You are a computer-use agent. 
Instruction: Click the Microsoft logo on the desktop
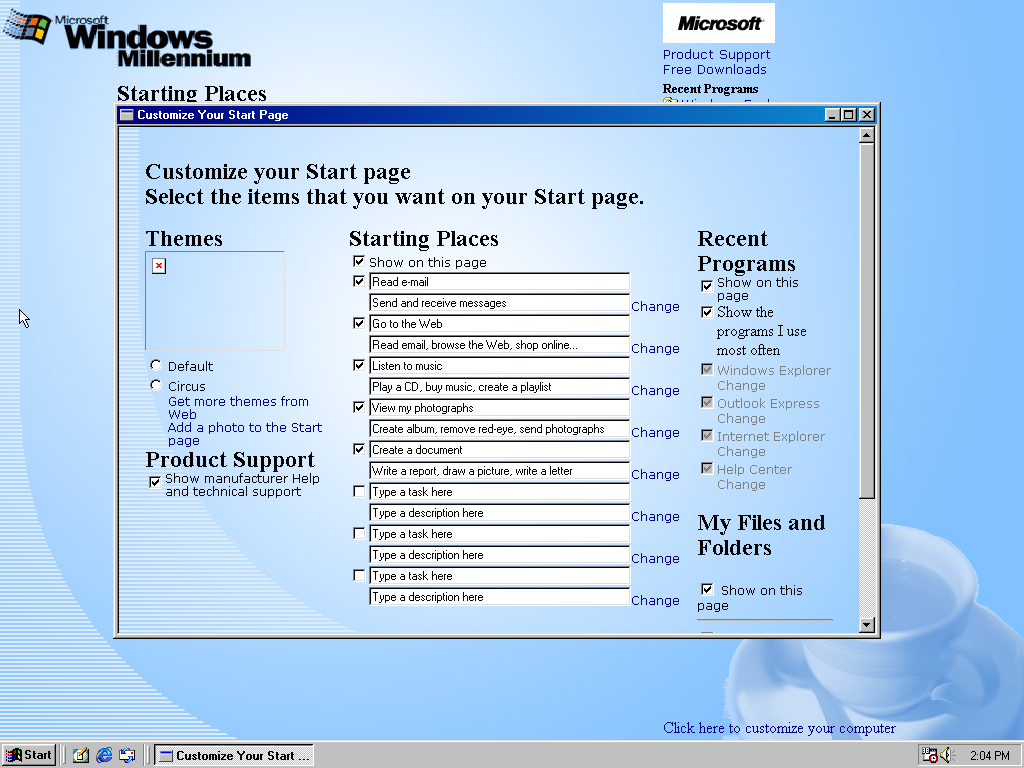(x=719, y=24)
